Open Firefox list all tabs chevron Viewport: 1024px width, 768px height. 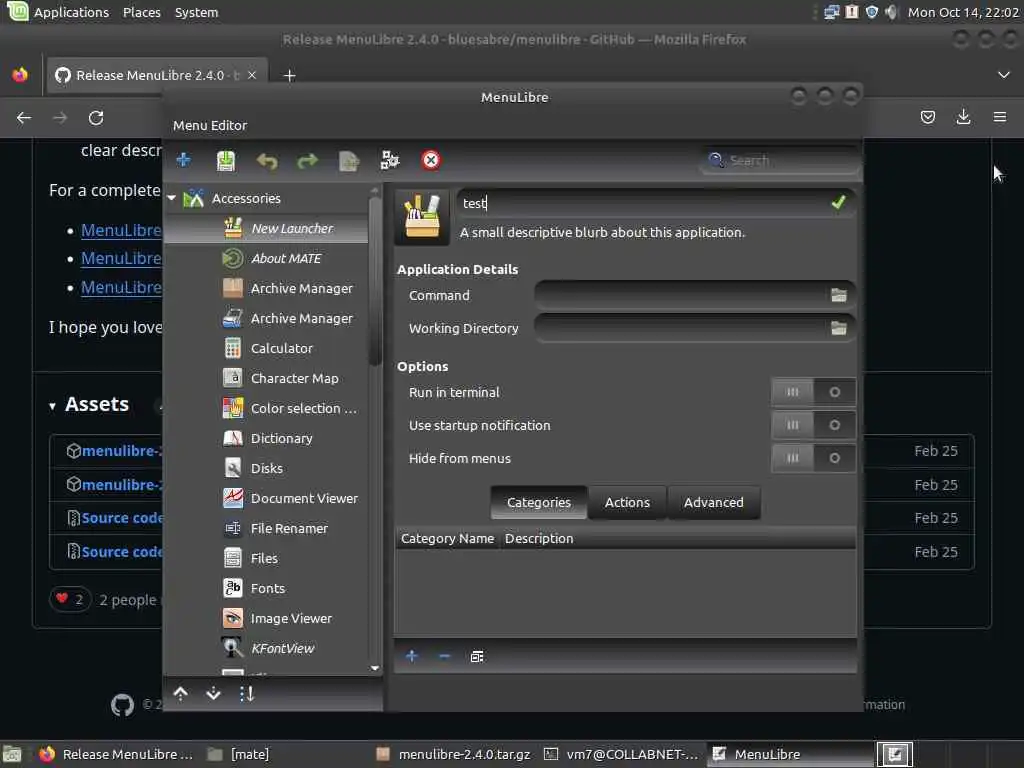[1004, 75]
